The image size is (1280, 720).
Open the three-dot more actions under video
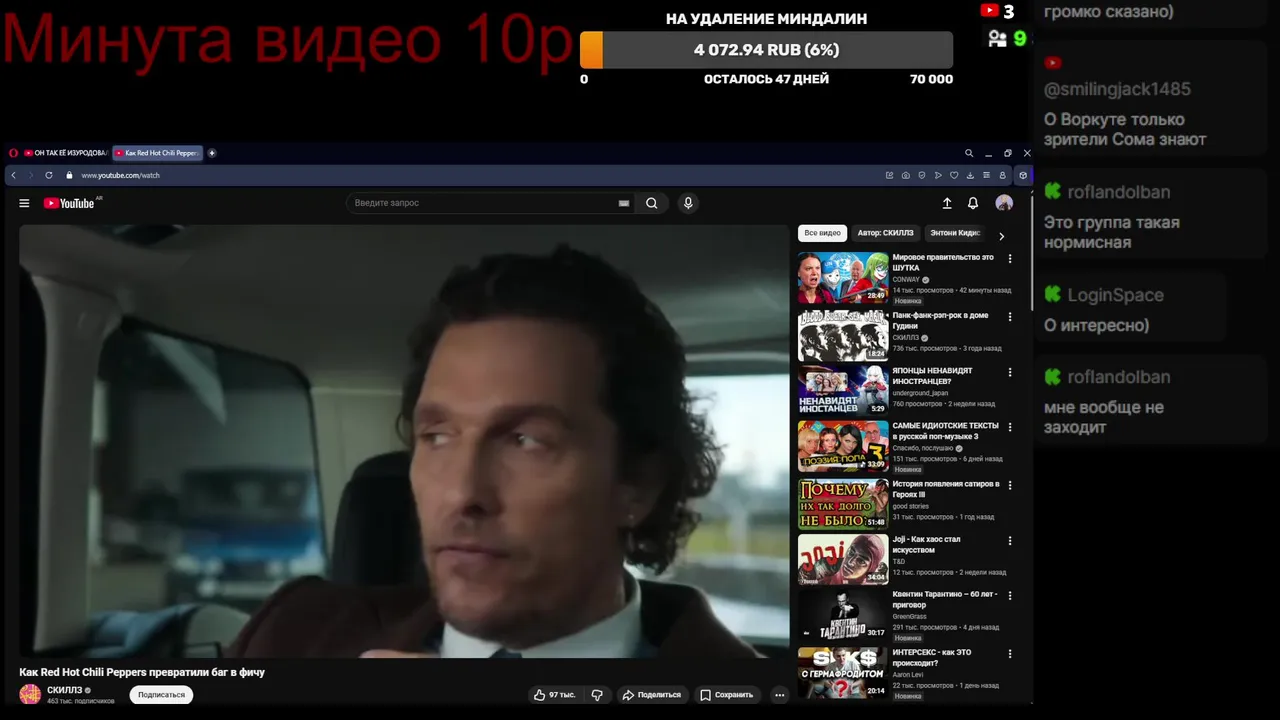tap(780, 695)
